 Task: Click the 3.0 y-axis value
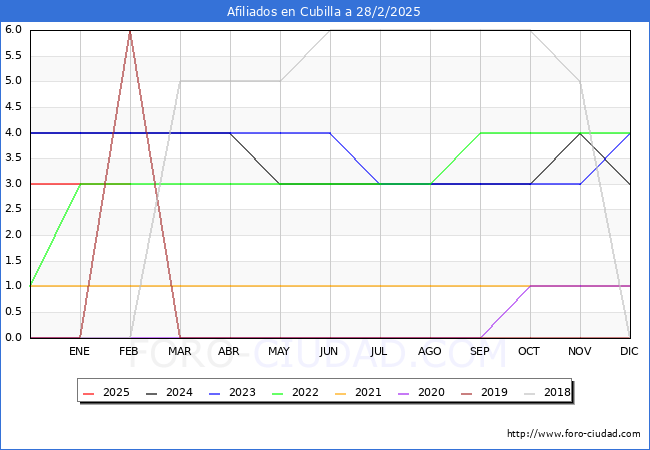(x=13, y=184)
